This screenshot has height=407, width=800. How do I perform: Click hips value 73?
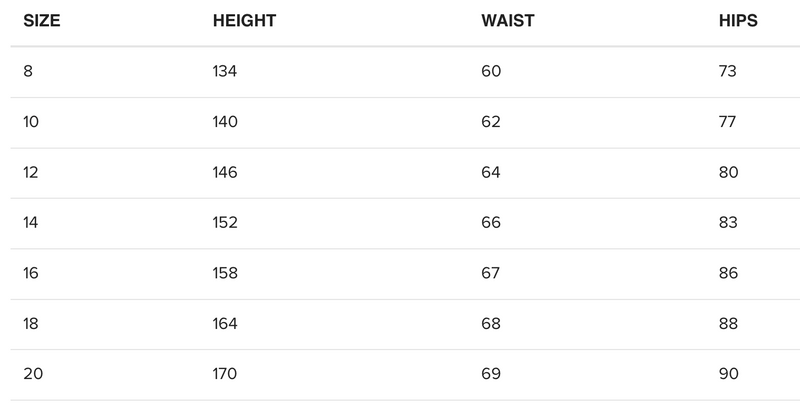[727, 72]
